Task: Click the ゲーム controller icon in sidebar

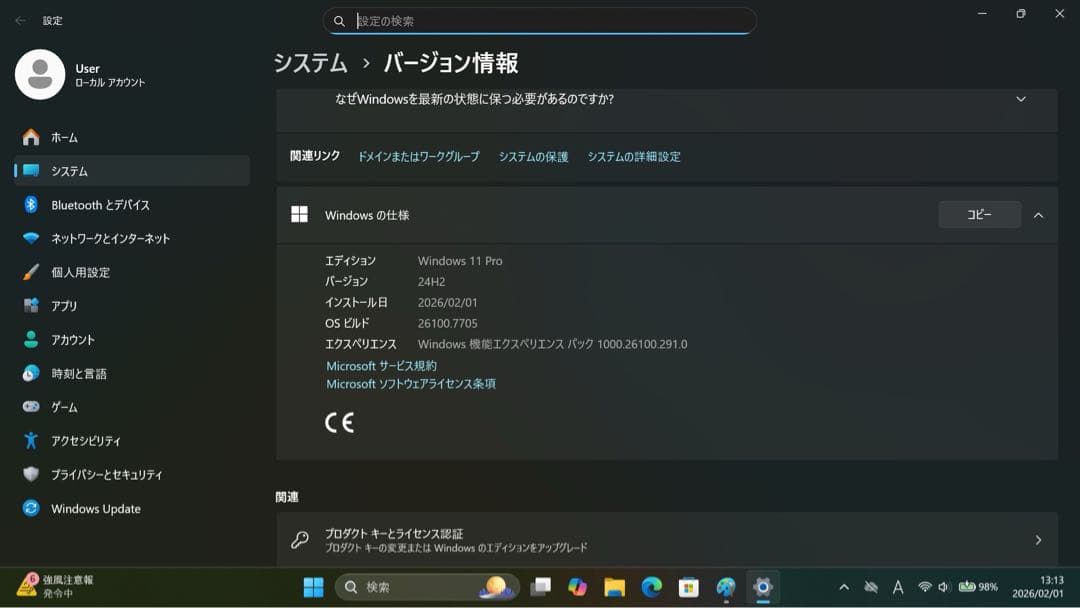Action: tap(29, 406)
